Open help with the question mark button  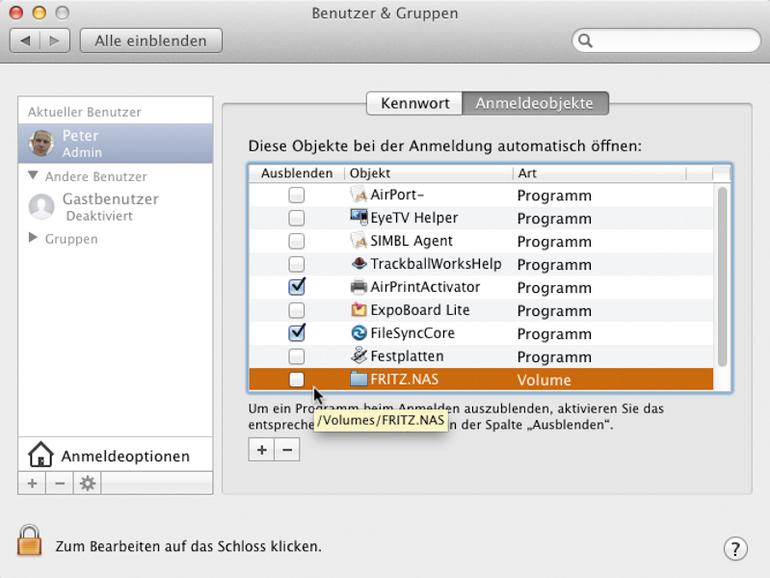point(735,548)
